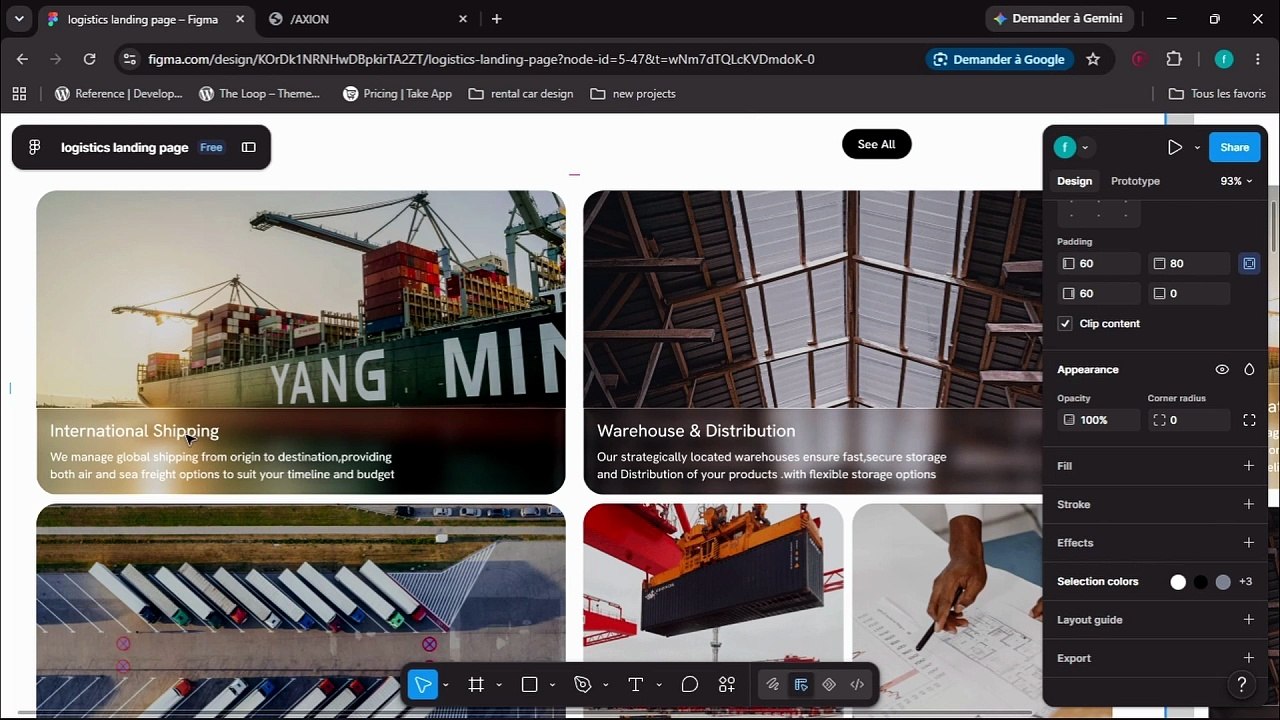The width and height of the screenshot is (1280, 720).
Task: Toggle layer visibility eye in Appearance
Action: (1222, 370)
